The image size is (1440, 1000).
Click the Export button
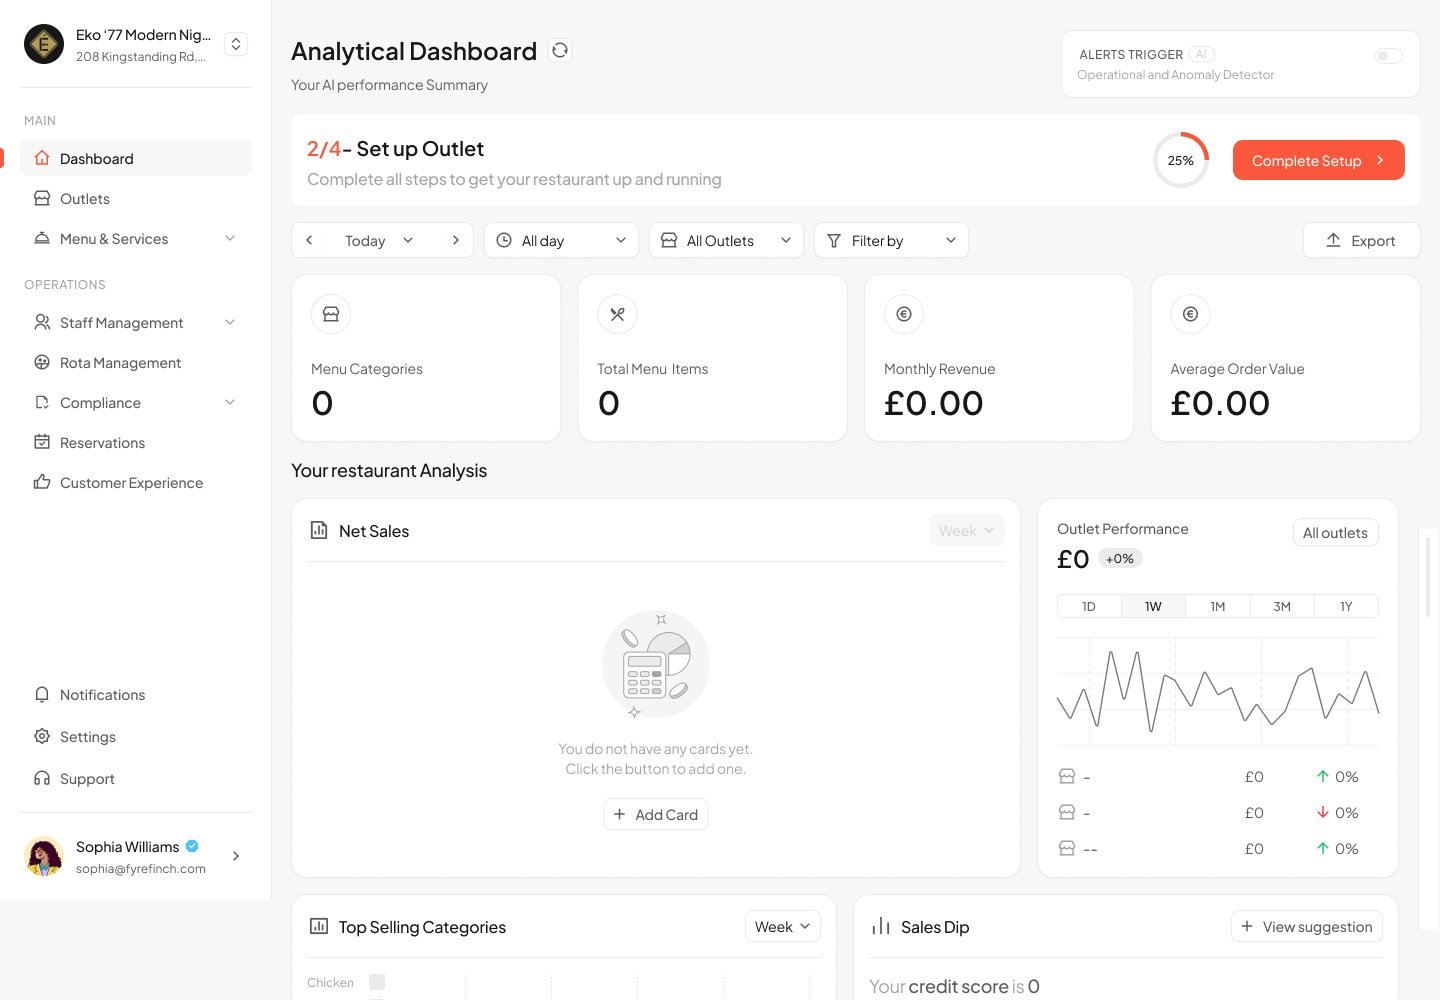pyautogui.click(x=1361, y=240)
